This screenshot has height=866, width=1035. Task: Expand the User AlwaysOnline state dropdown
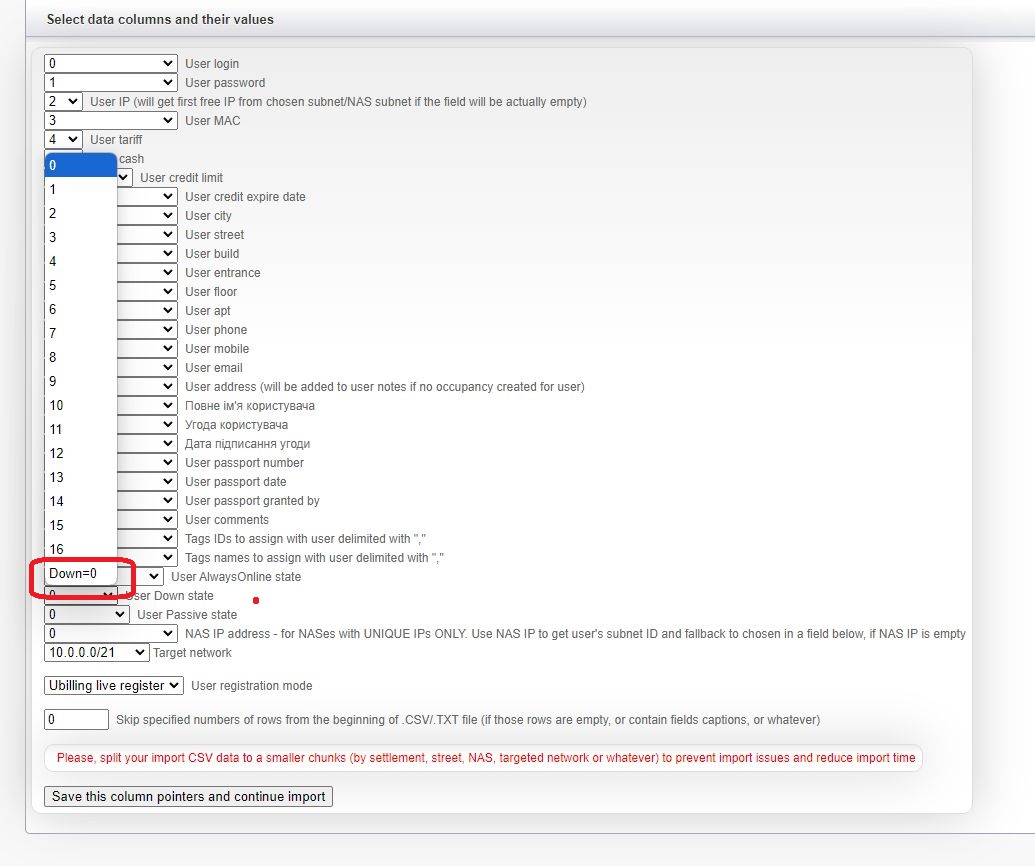coord(141,577)
